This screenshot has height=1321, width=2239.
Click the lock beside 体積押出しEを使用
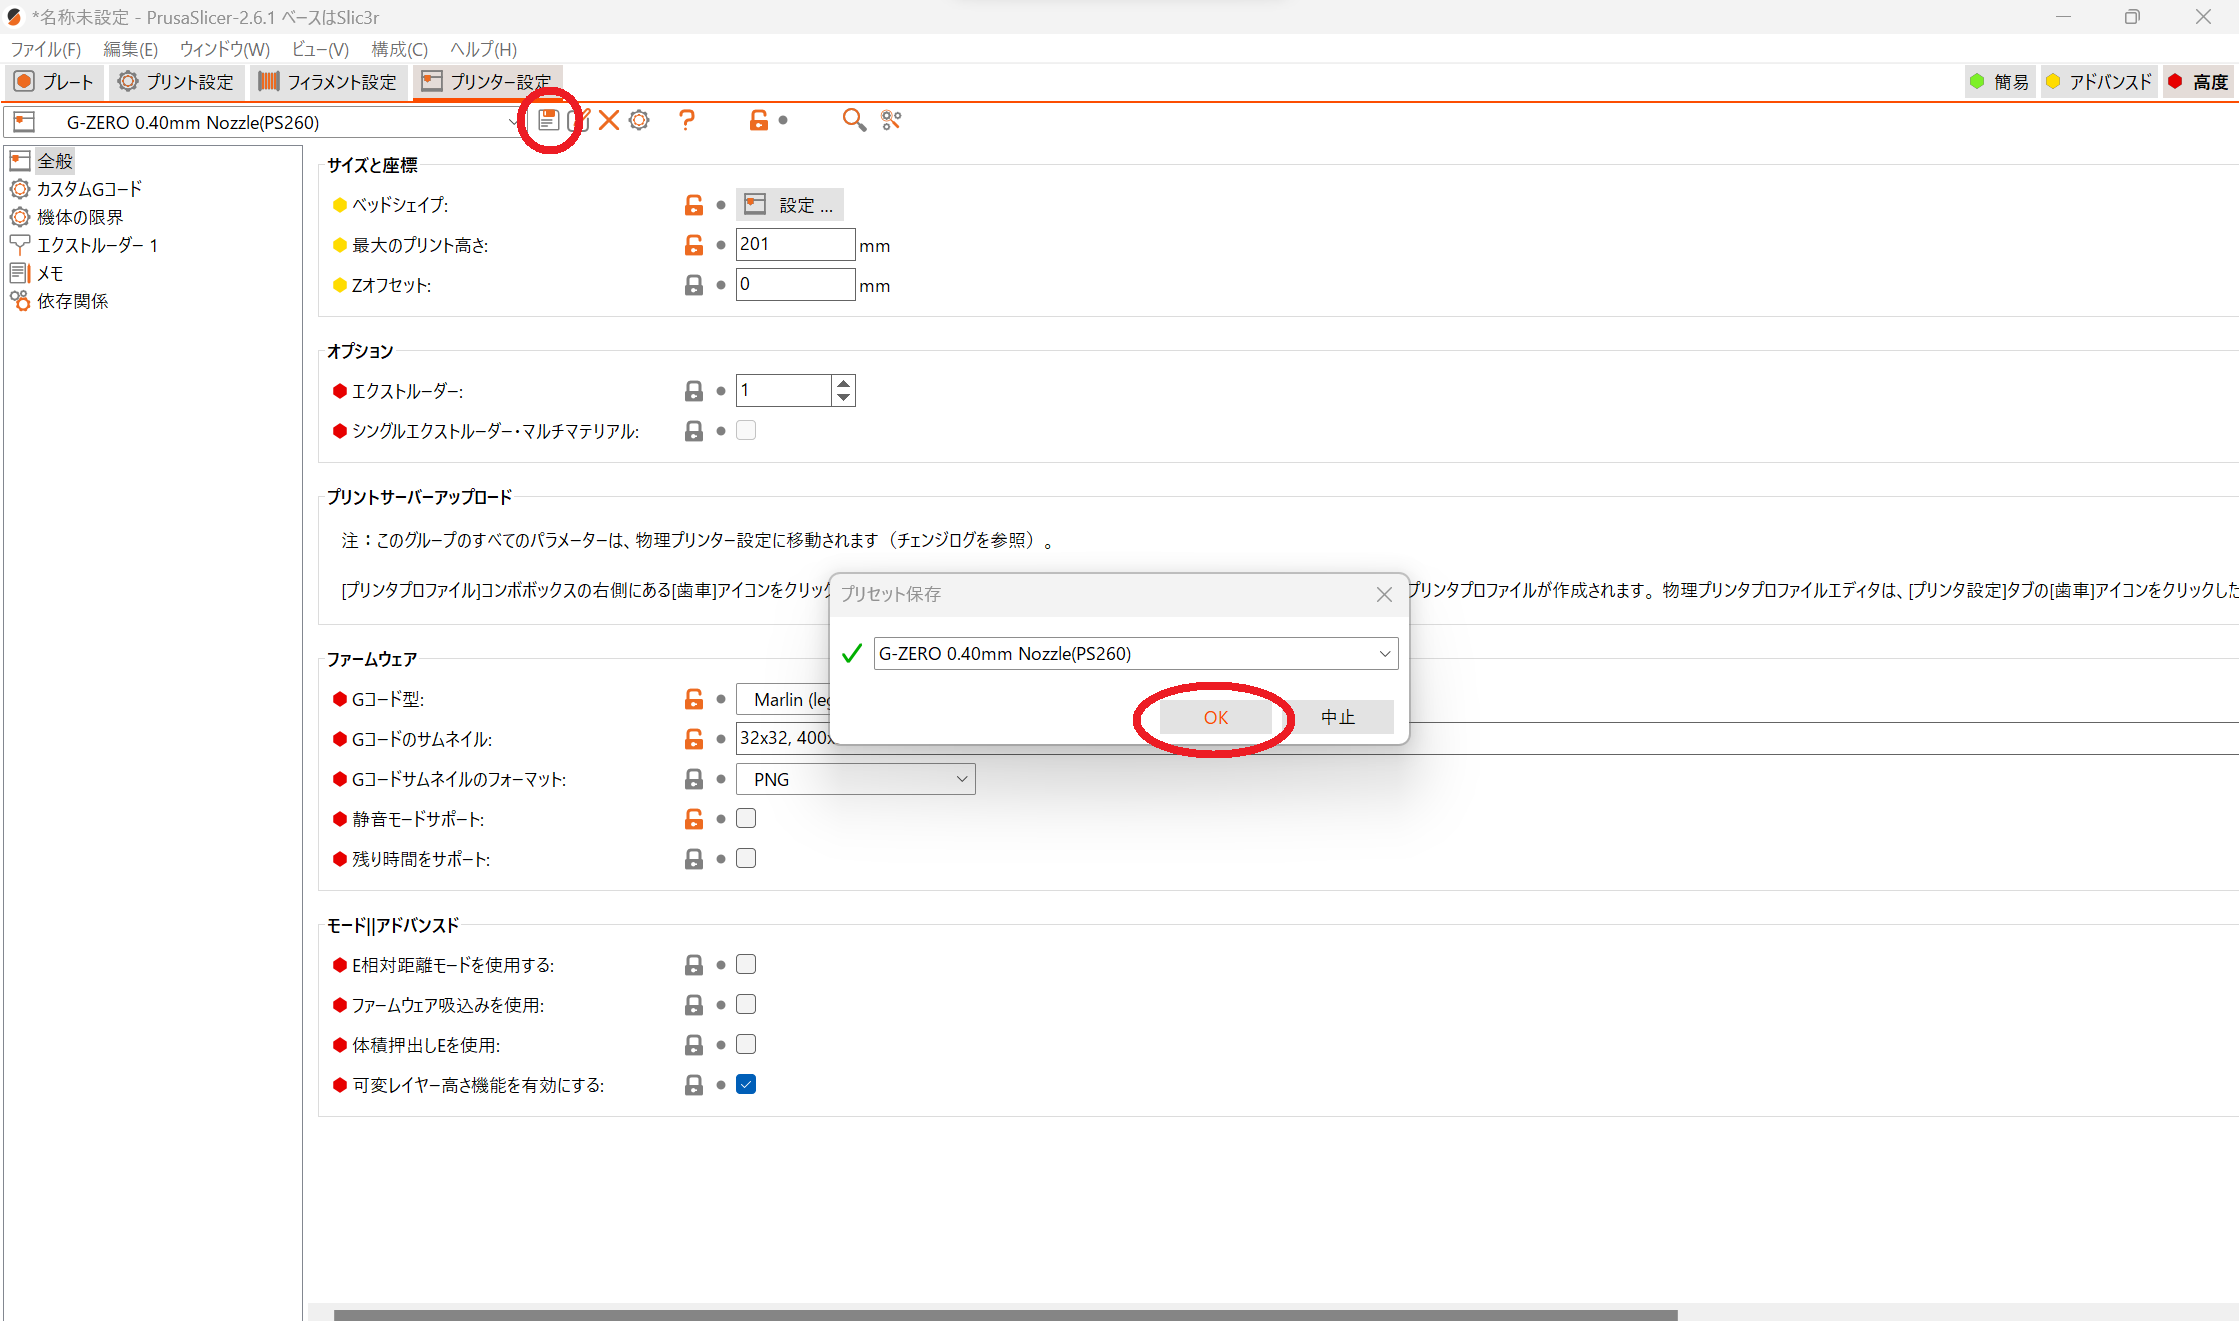693,1045
